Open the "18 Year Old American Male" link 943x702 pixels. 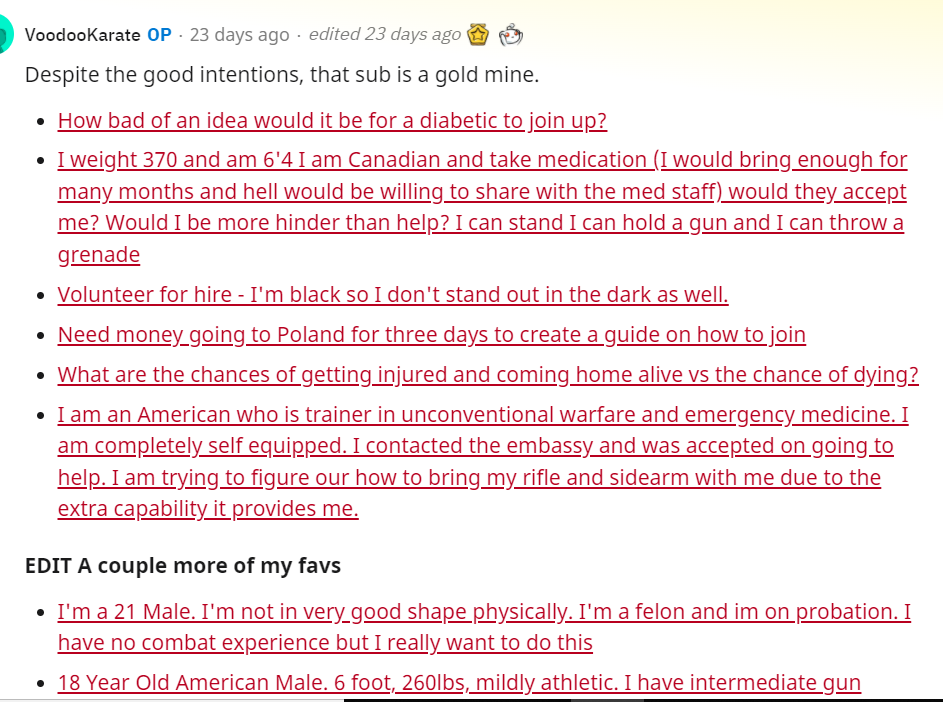pyautogui.click(x=459, y=683)
